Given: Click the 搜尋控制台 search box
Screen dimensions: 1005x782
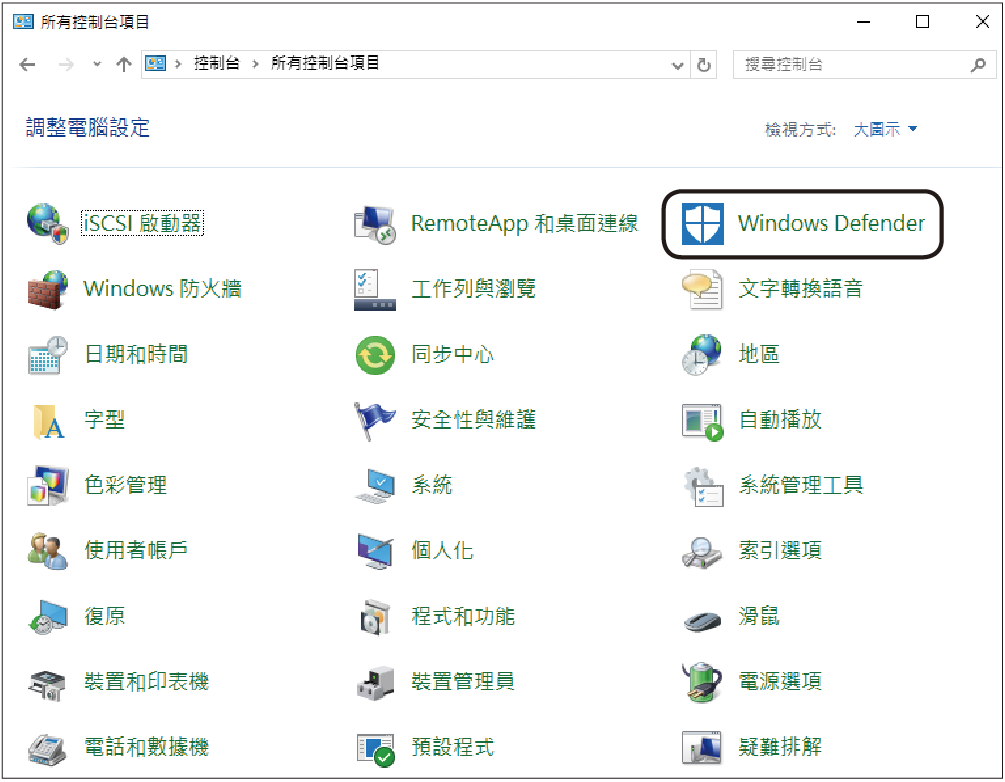Looking at the screenshot, I should pyautogui.click(x=865, y=65).
